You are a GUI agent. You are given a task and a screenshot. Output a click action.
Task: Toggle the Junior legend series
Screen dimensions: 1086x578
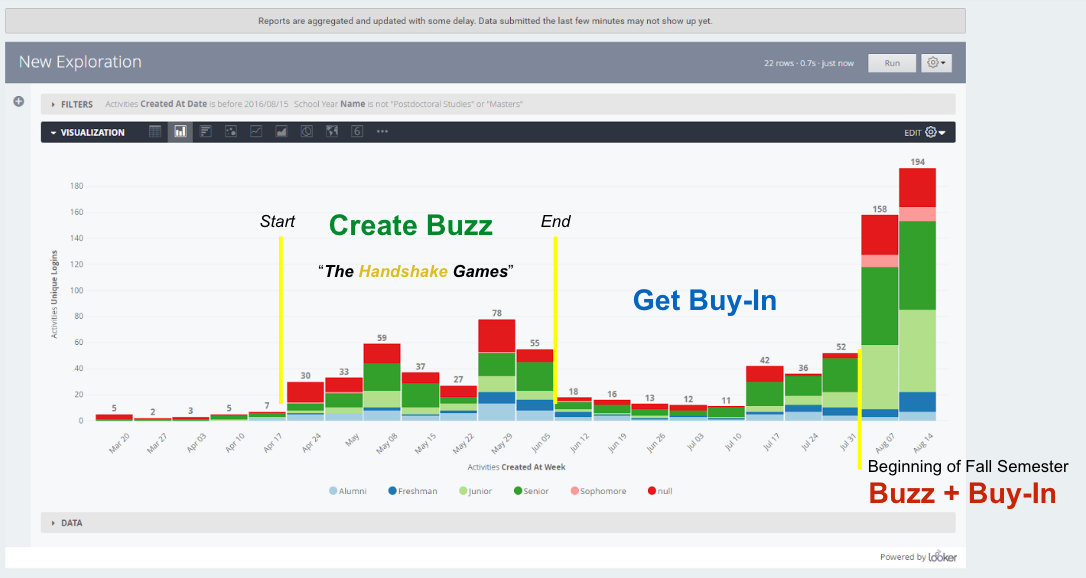475,491
